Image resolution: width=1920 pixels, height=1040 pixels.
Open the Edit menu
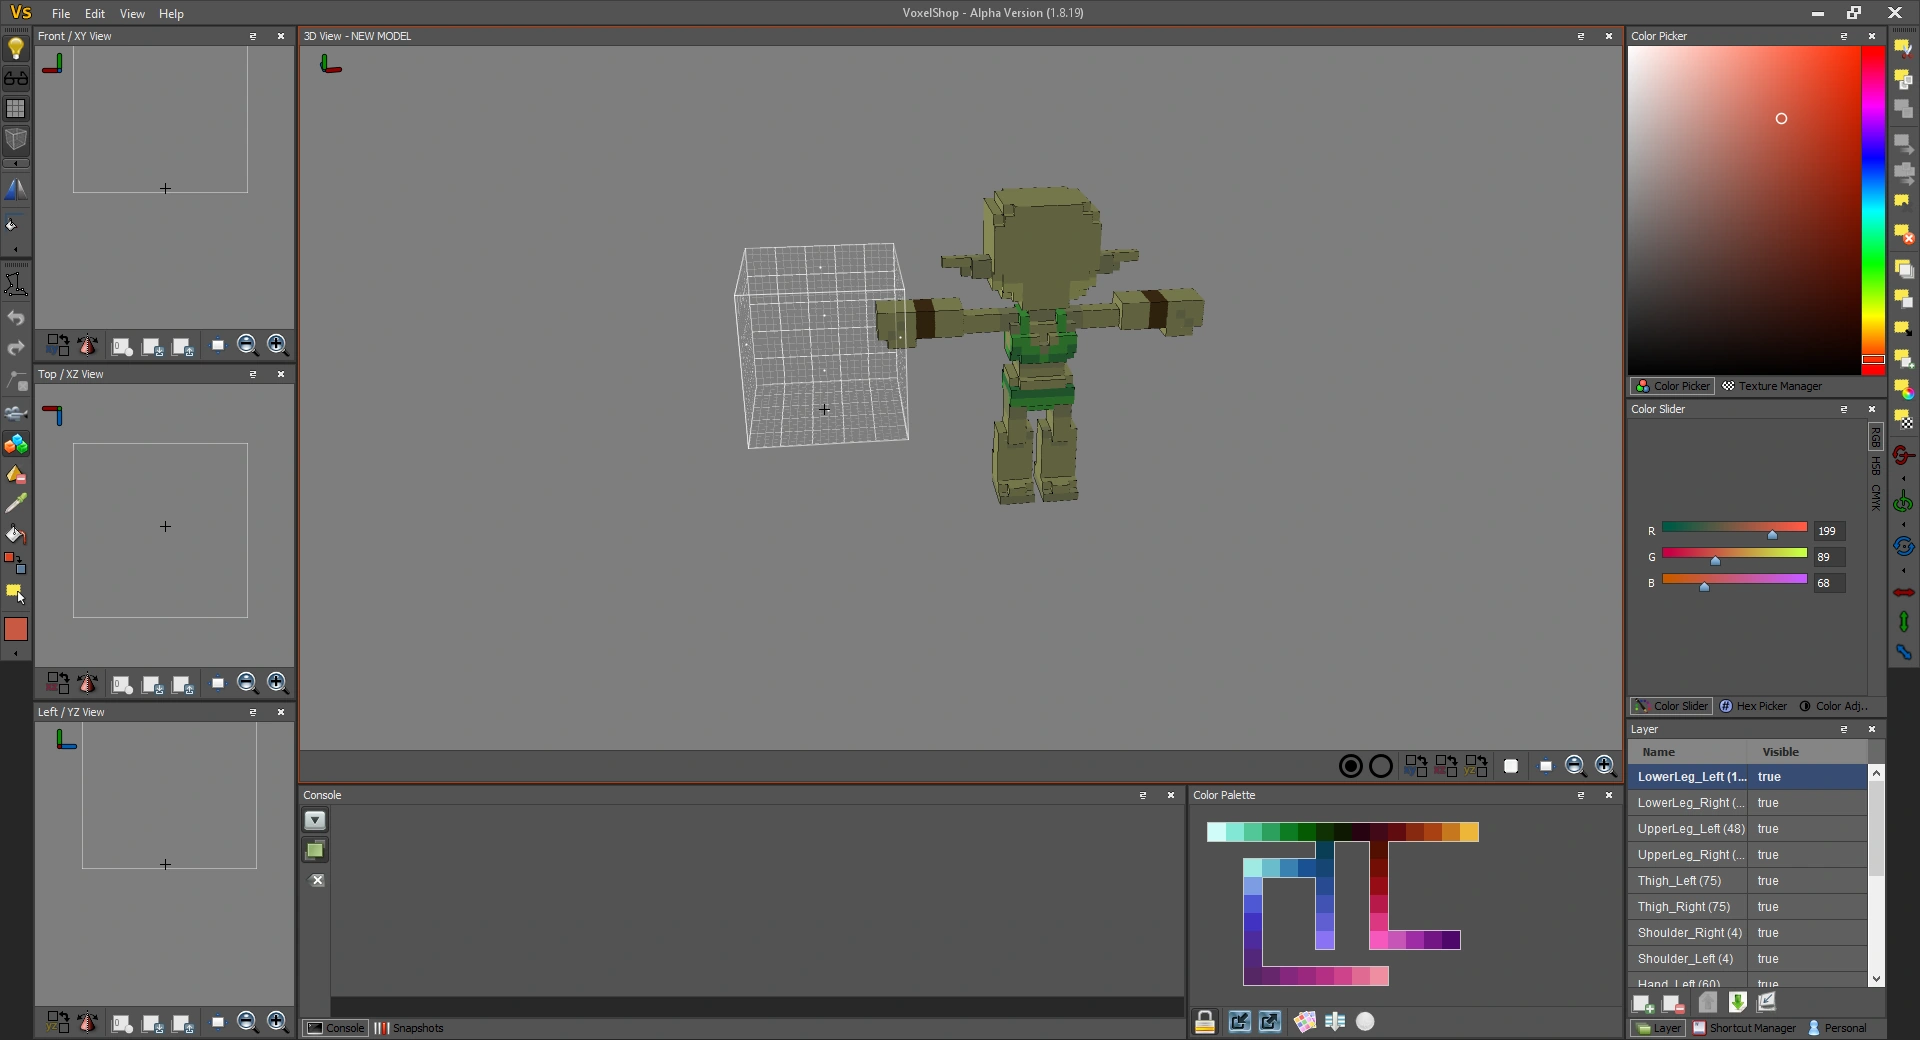[x=95, y=14]
